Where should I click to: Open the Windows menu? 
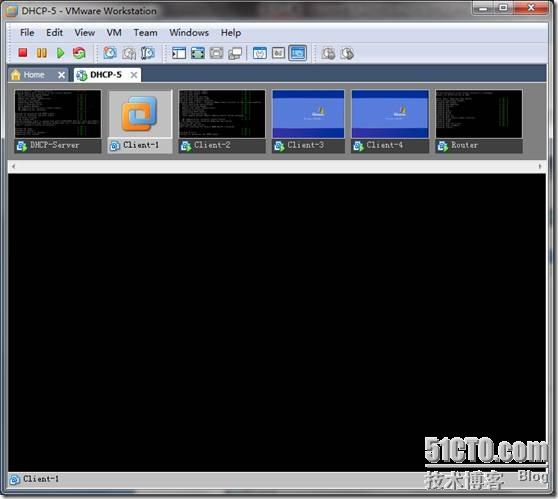[x=189, y=33]
